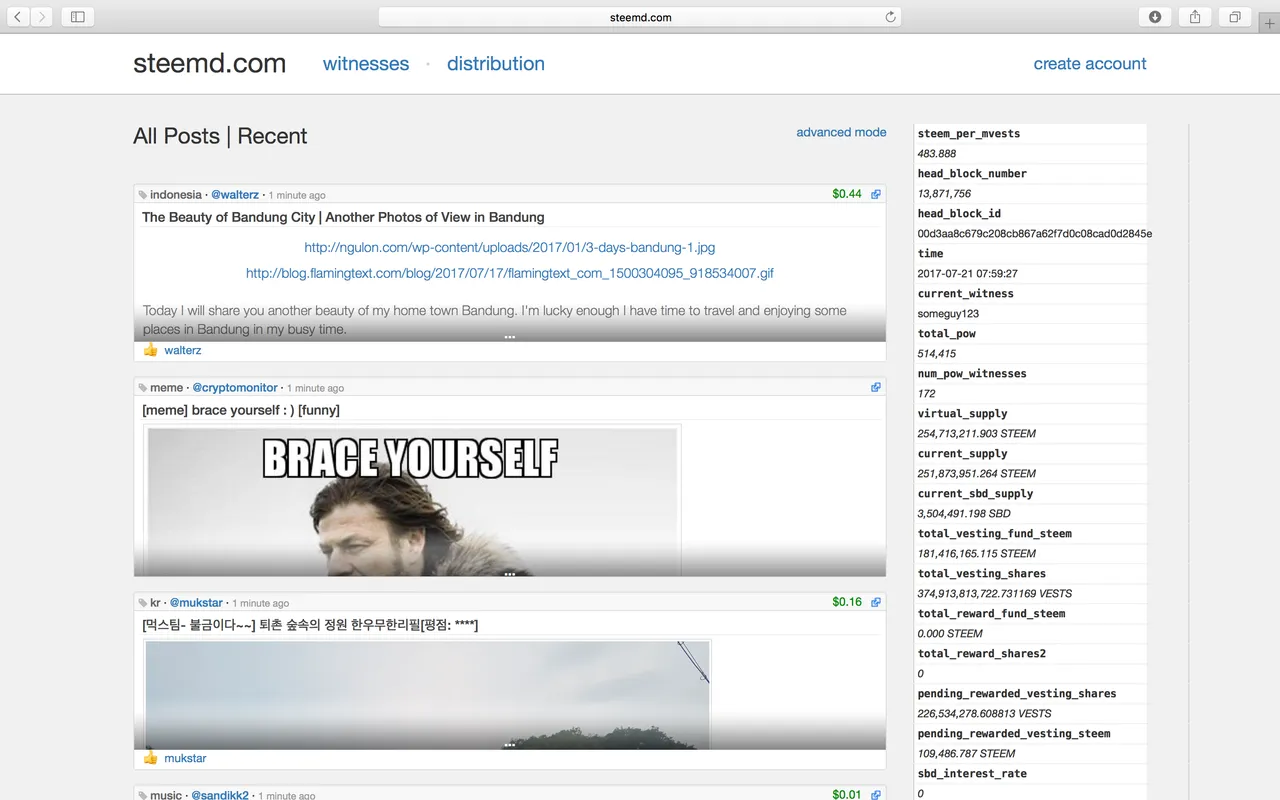
Task: Open external link icon on cryptomonitor post
Action: (876, 387)
